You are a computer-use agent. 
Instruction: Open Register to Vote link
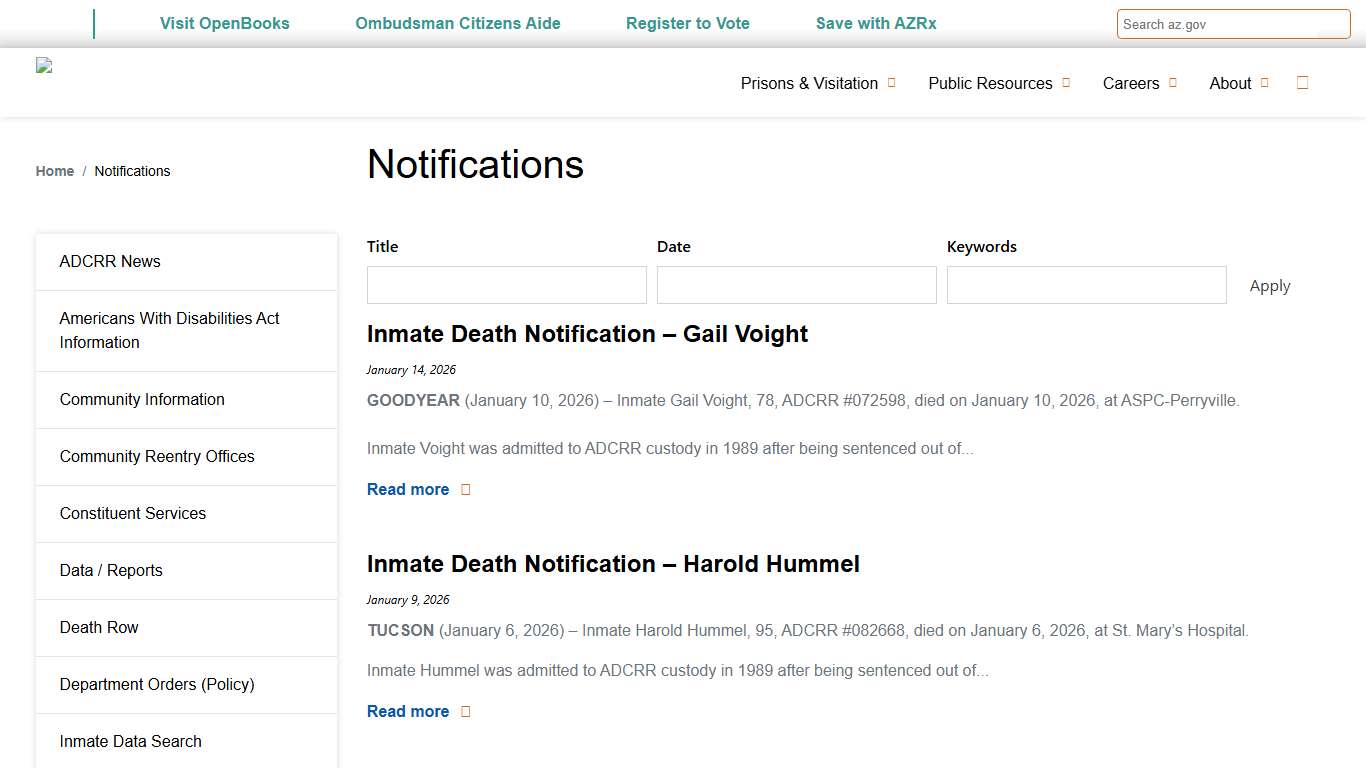coord(687,23)
